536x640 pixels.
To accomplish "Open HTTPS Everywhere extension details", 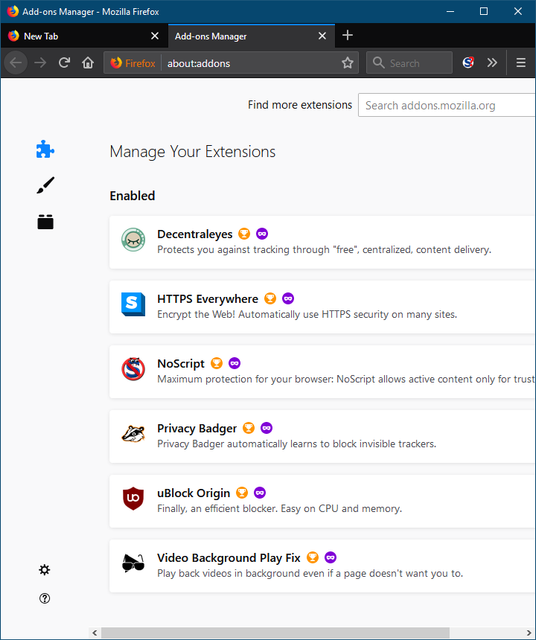I will (322, 307).
